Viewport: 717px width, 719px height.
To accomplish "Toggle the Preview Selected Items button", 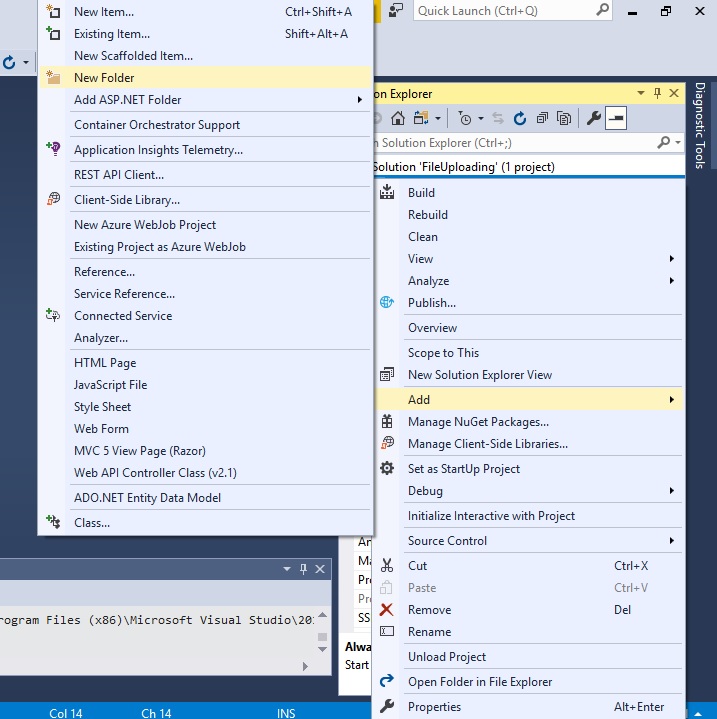I will (616, 119).
